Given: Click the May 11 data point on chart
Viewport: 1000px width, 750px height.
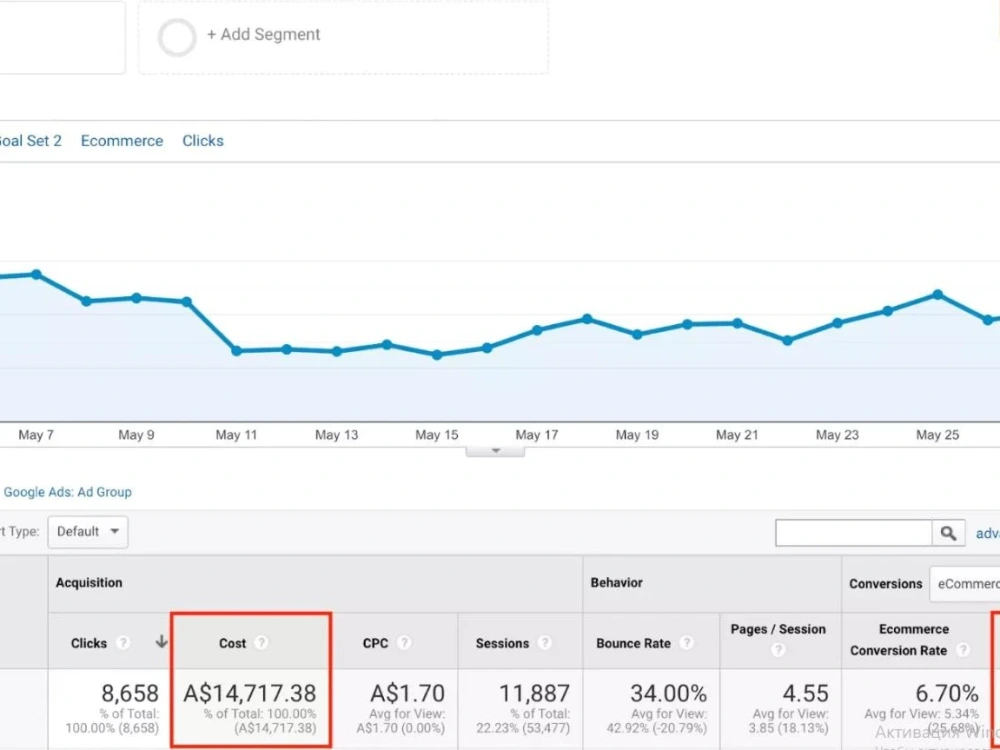Looking at the screenshot, I should (x=237, y=351).
